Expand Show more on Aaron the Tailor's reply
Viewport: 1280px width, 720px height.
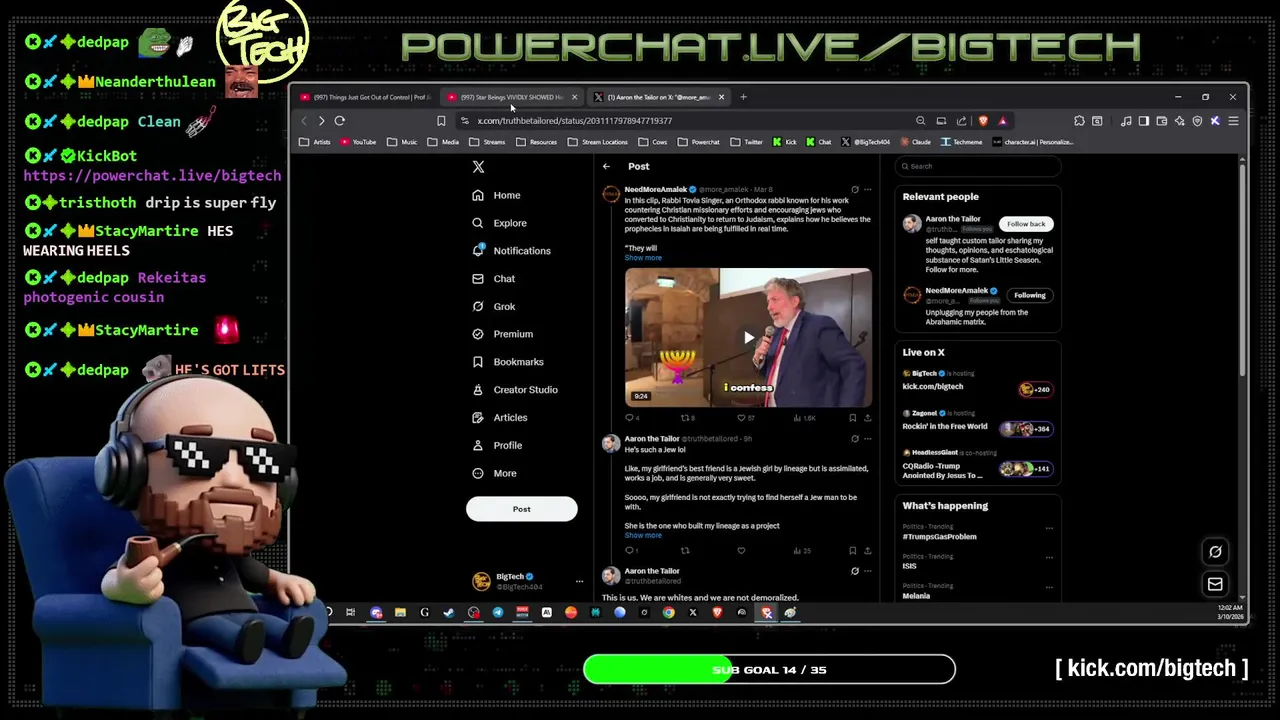(643, 535)
